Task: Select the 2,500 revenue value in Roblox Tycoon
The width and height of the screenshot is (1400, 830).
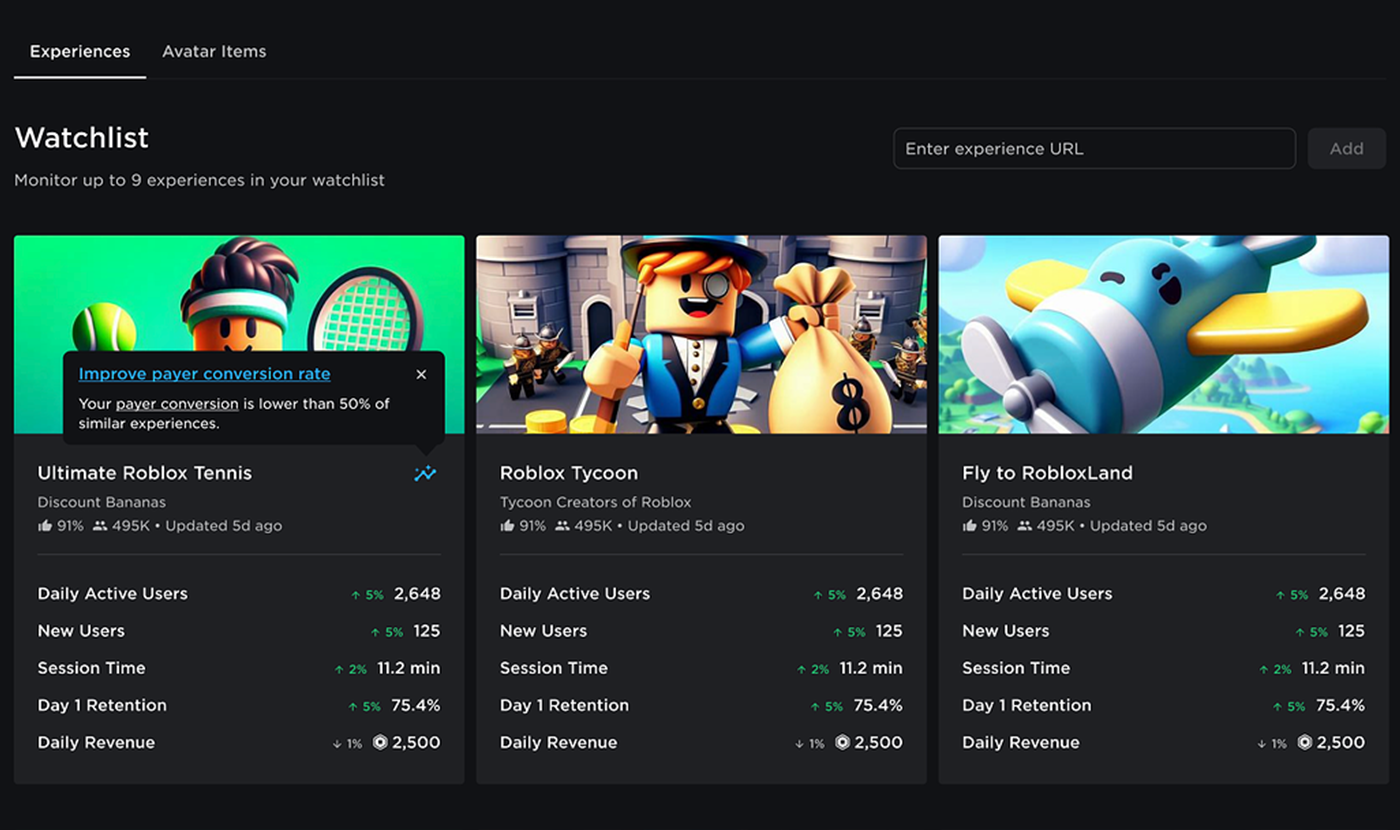Action: [x=879, y=742]
